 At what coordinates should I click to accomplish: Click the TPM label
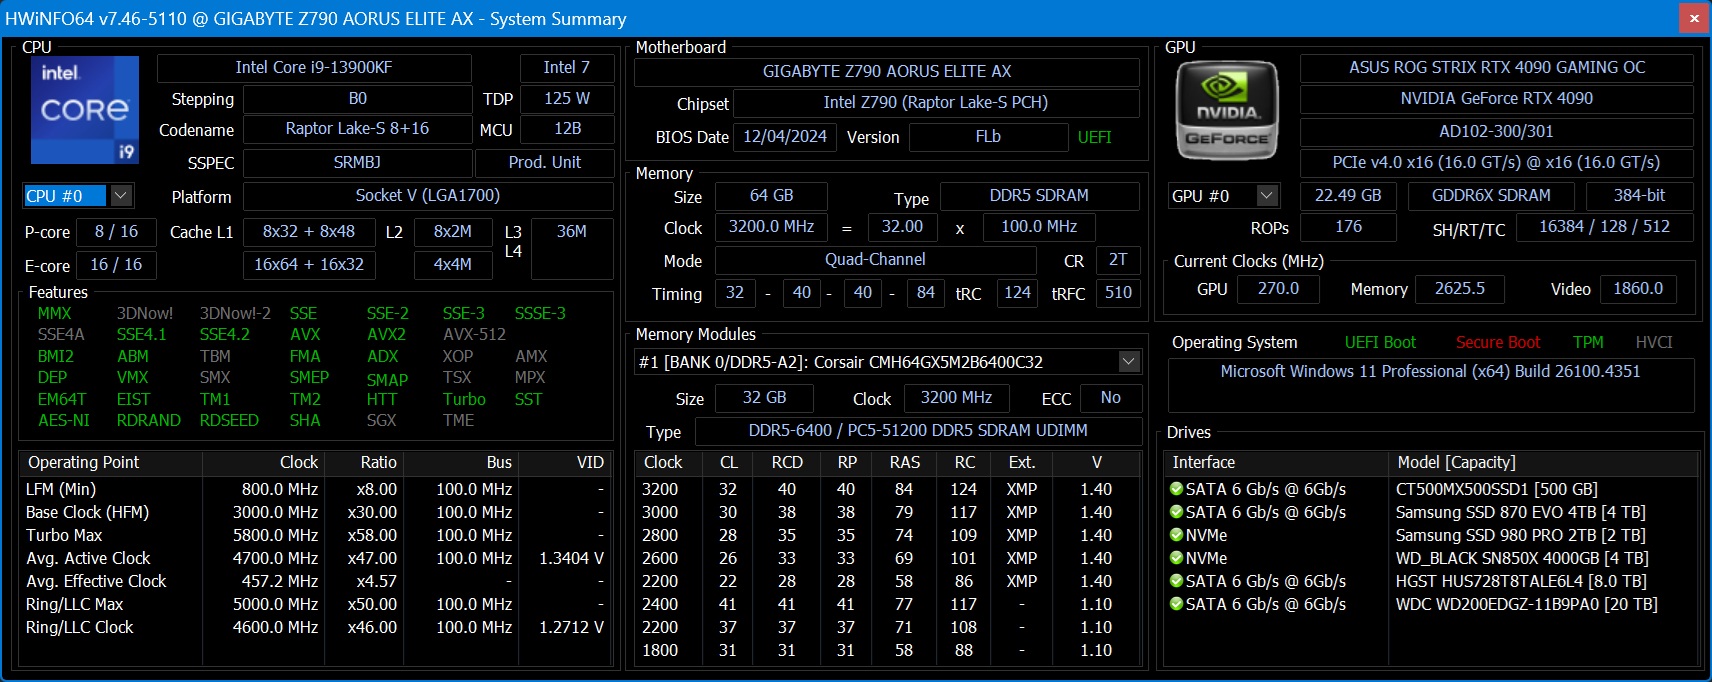pos(1588,342)
